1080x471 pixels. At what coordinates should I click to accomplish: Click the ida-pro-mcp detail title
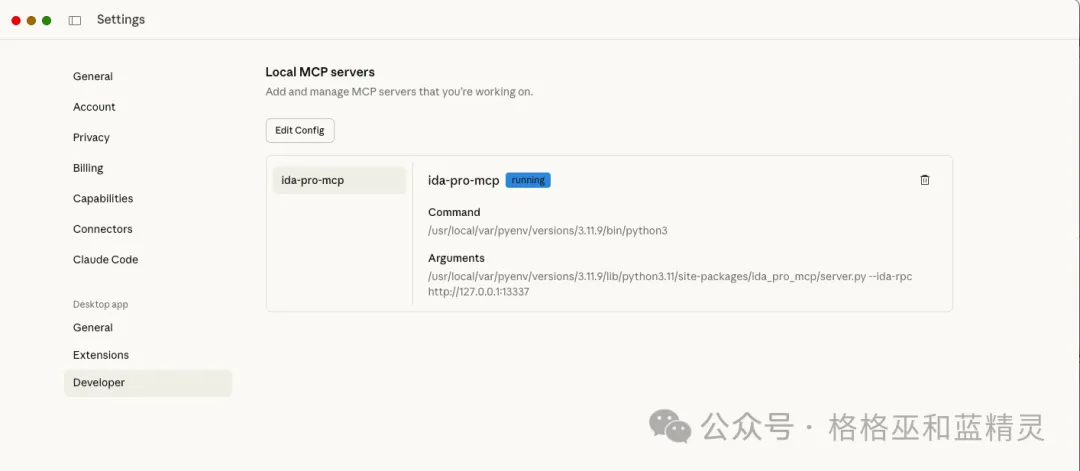point(464,180)
